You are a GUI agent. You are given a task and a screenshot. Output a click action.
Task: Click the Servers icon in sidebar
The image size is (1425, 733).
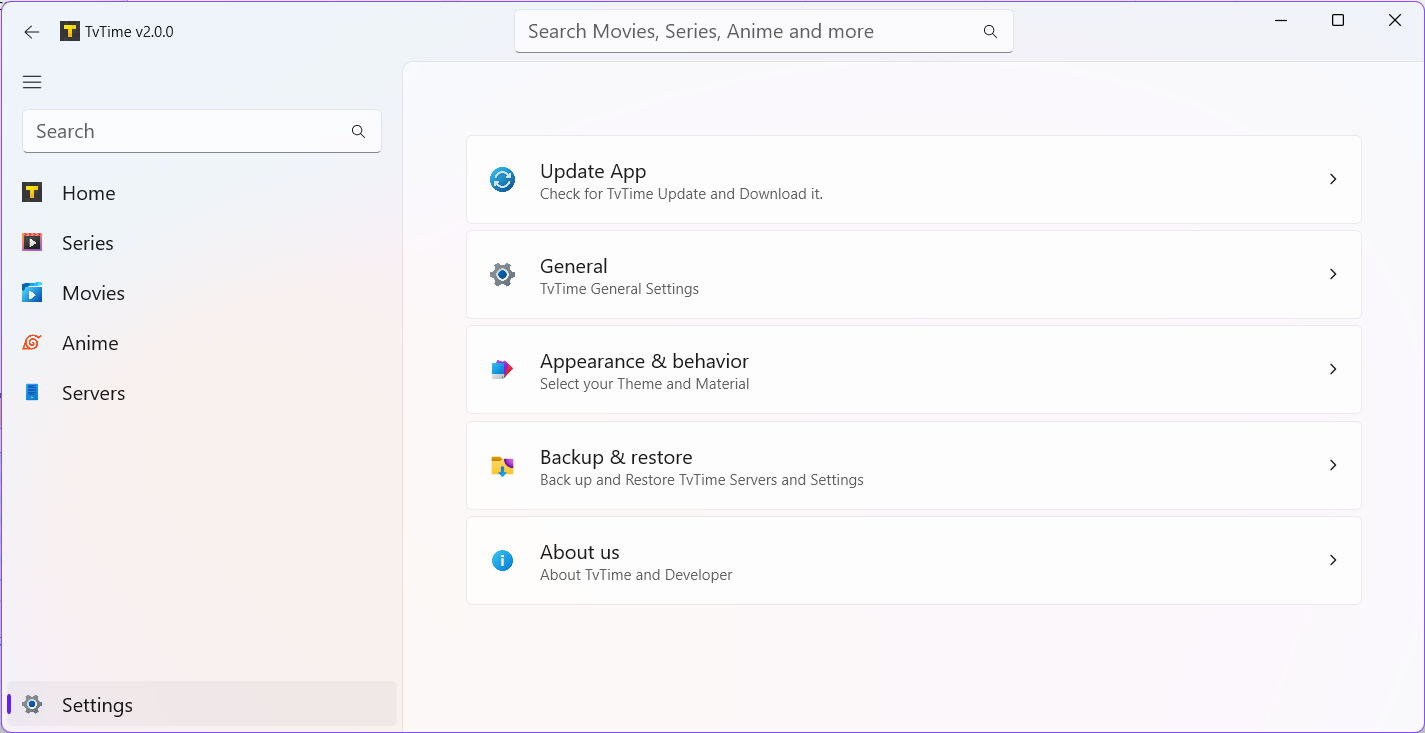(x=32, y=392)
